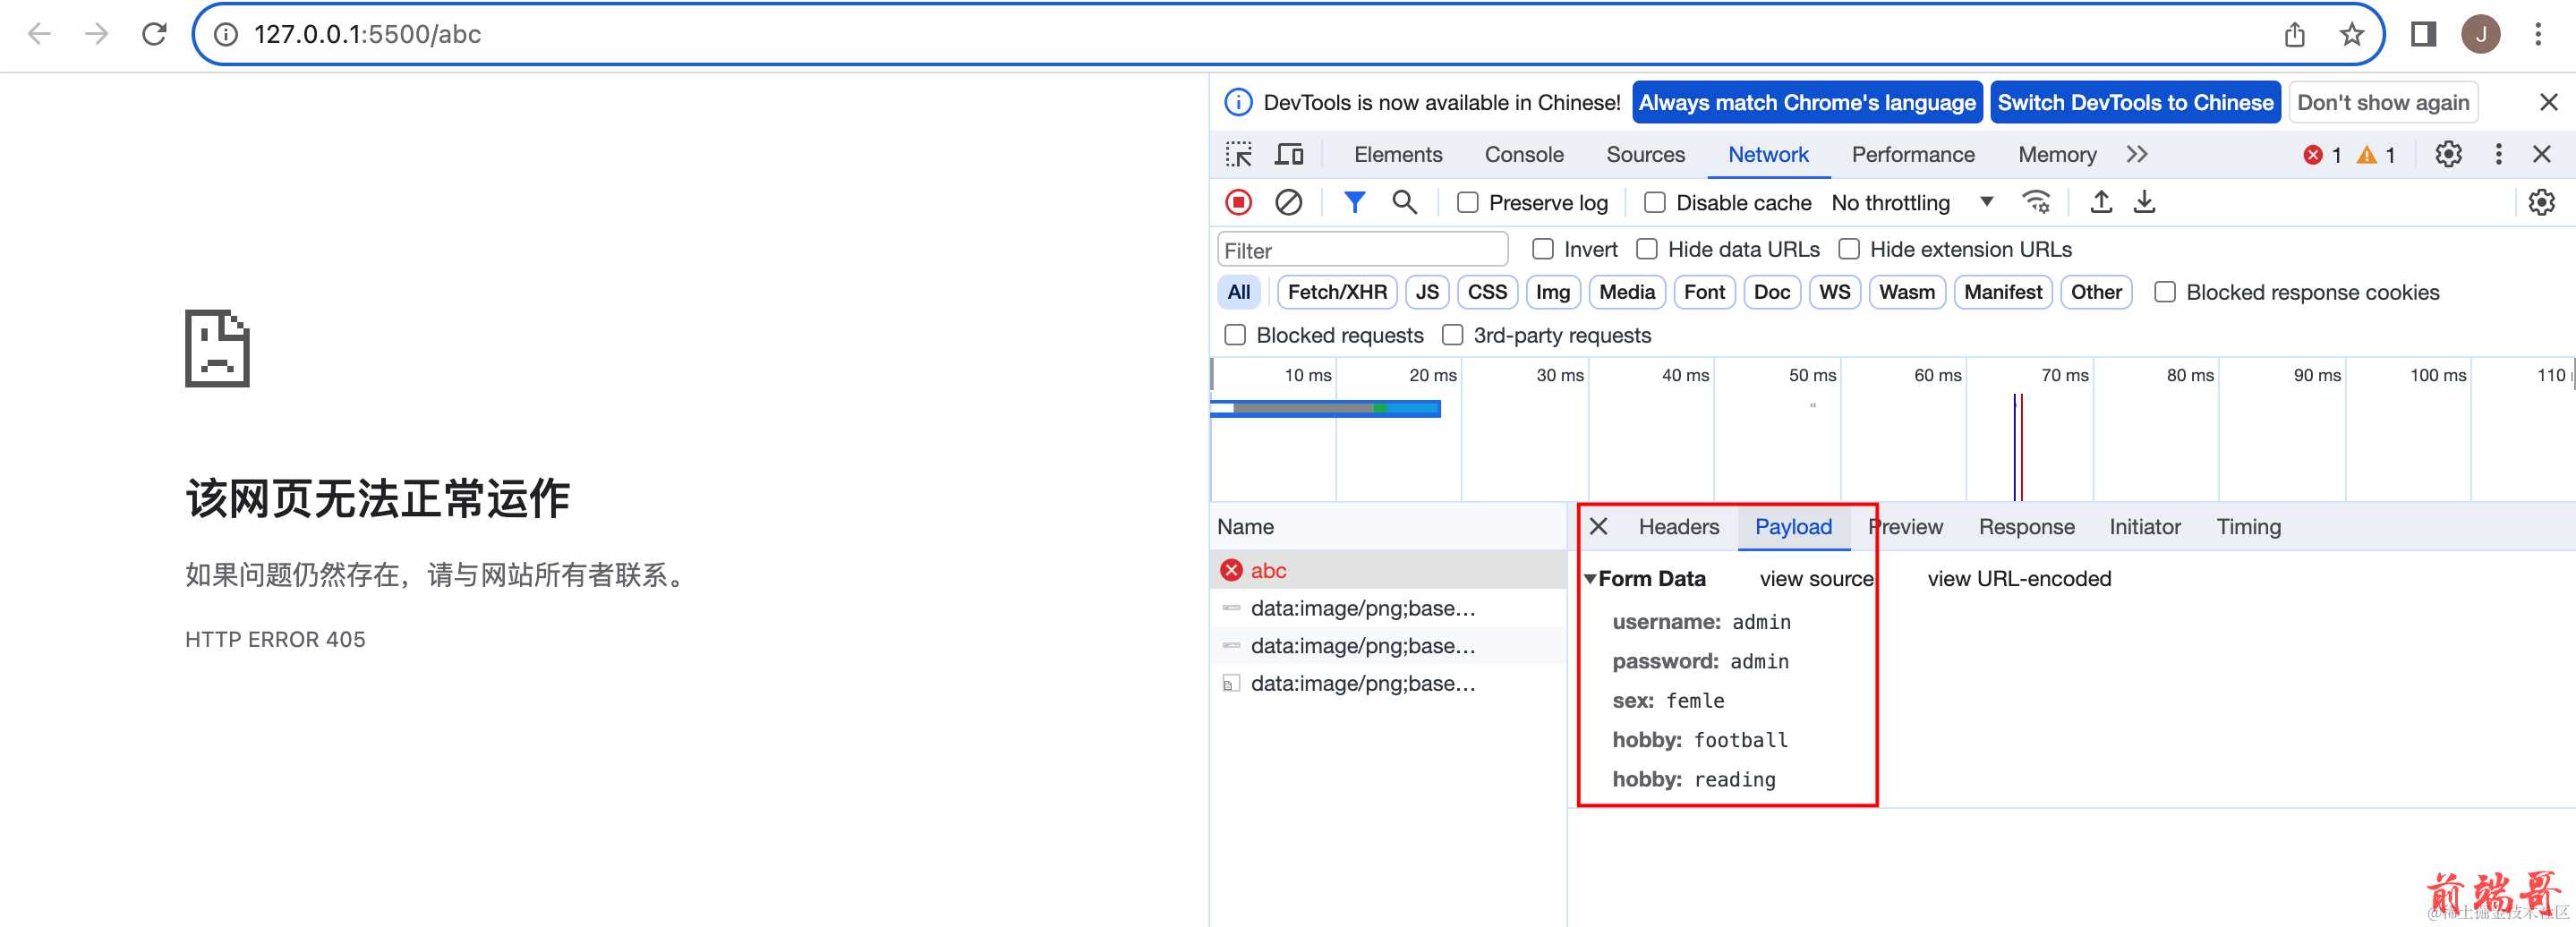Open the No throttling dropdown
The width and height of the screenshot is (2576, 927).
(1912, 203)
